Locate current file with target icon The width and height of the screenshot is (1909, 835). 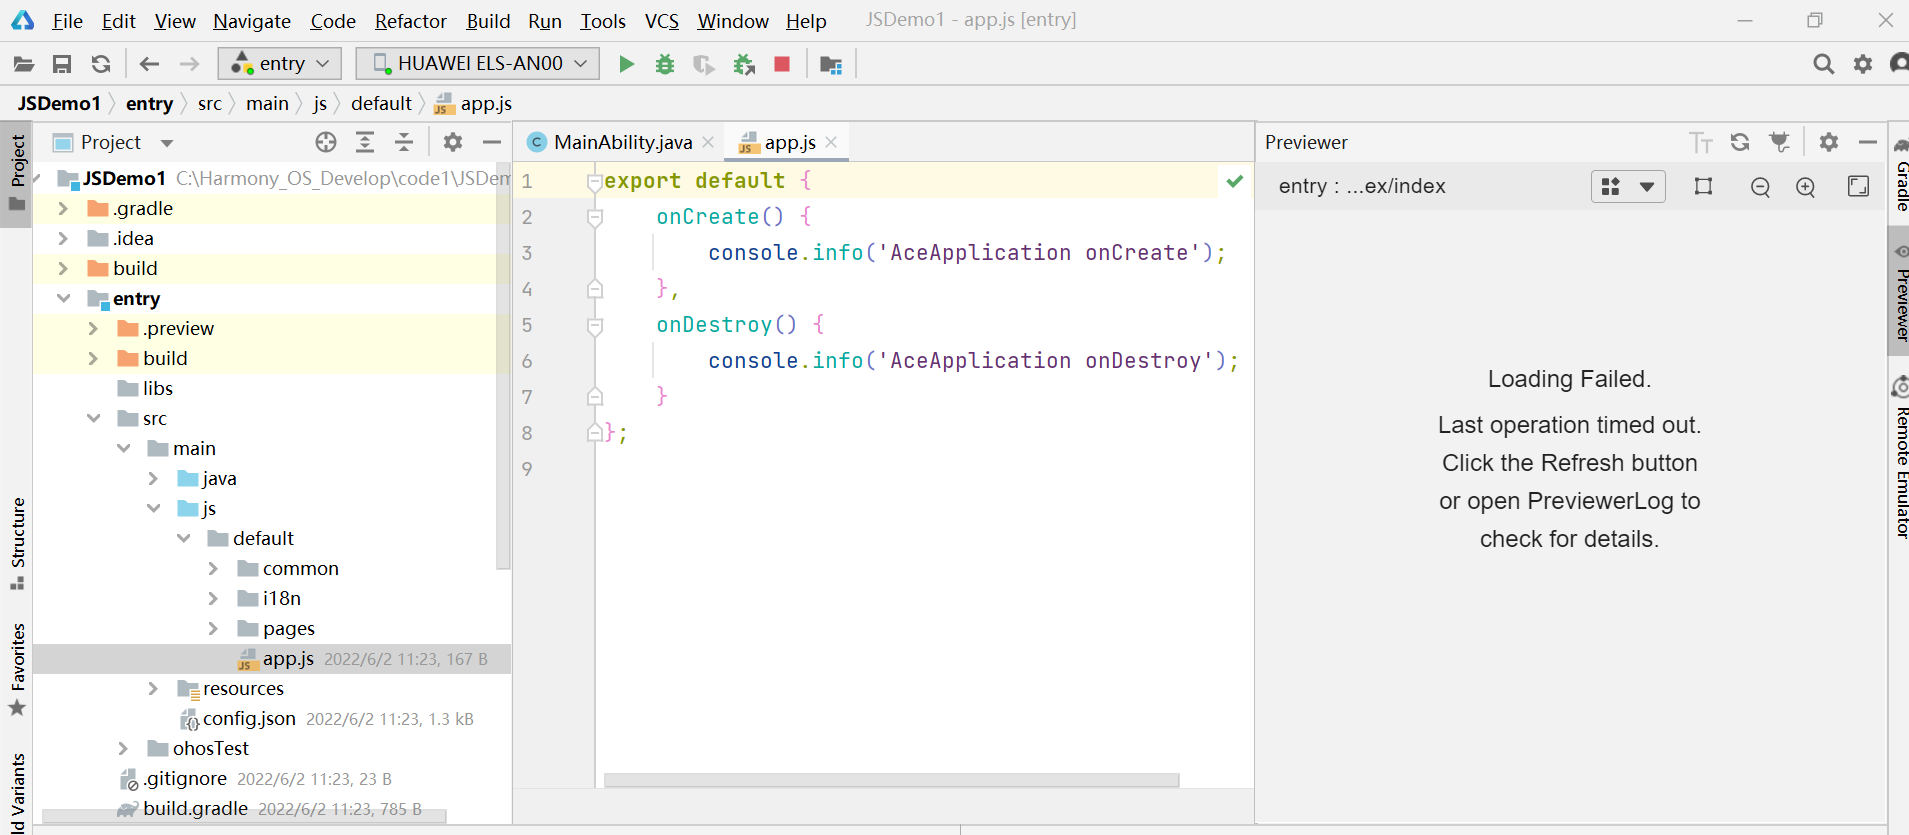pyautogui.click(x=326, y=142)
